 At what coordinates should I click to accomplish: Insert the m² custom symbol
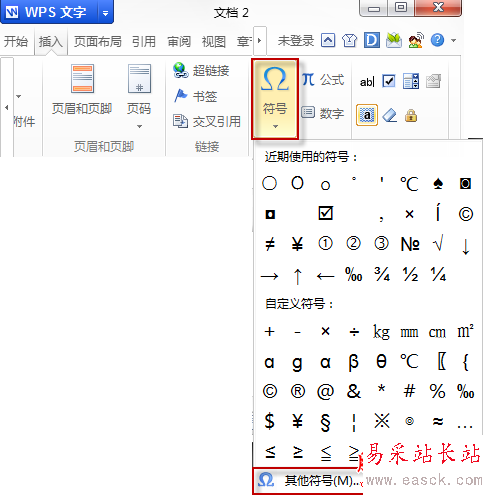click(465, 331)
